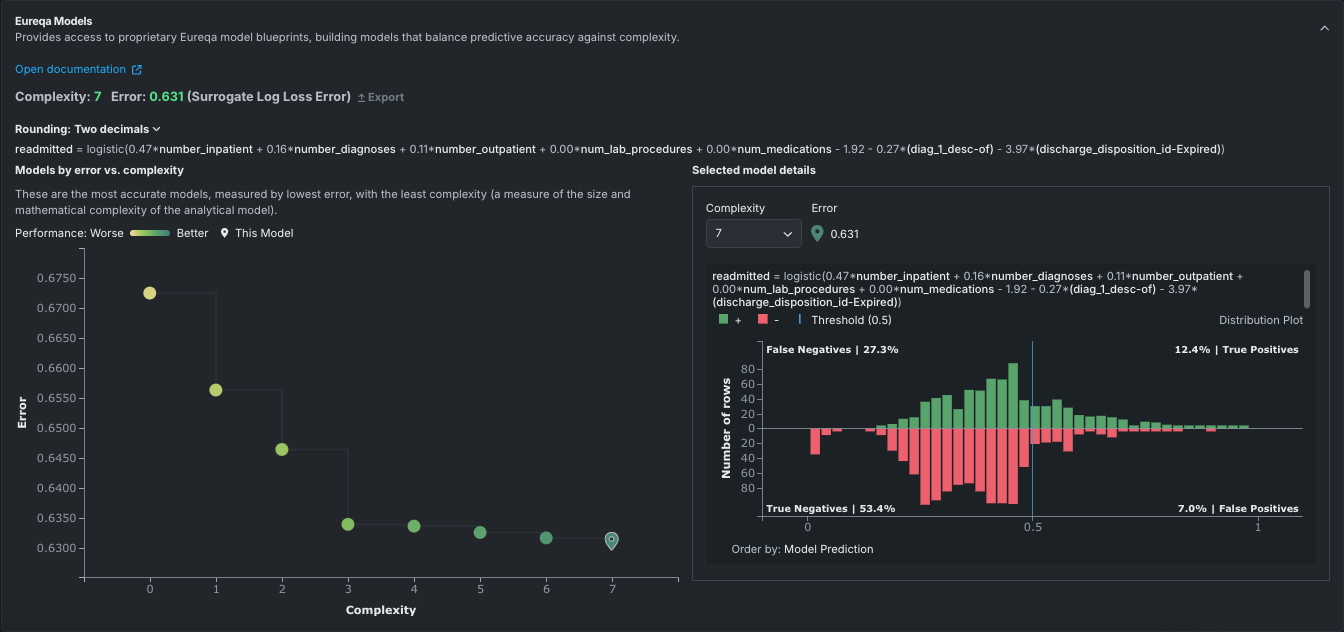
Task: Collapse the Eureqa Models section chevron
Action: pos(1324,29)
